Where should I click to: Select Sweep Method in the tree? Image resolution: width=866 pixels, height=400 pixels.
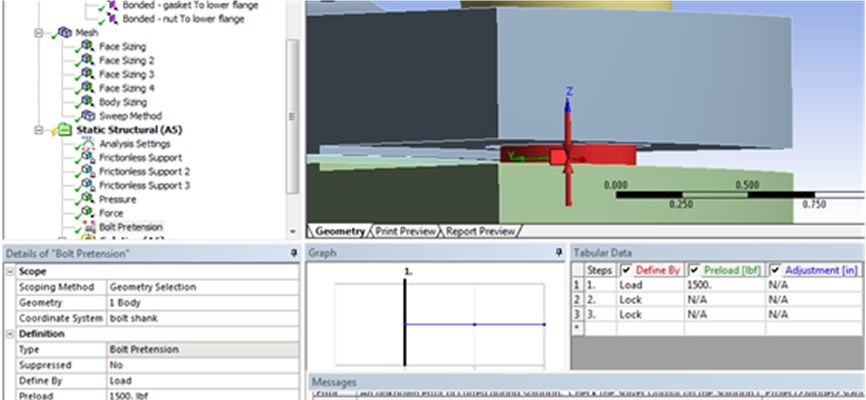pyautogui.click(x=130, y=115)
